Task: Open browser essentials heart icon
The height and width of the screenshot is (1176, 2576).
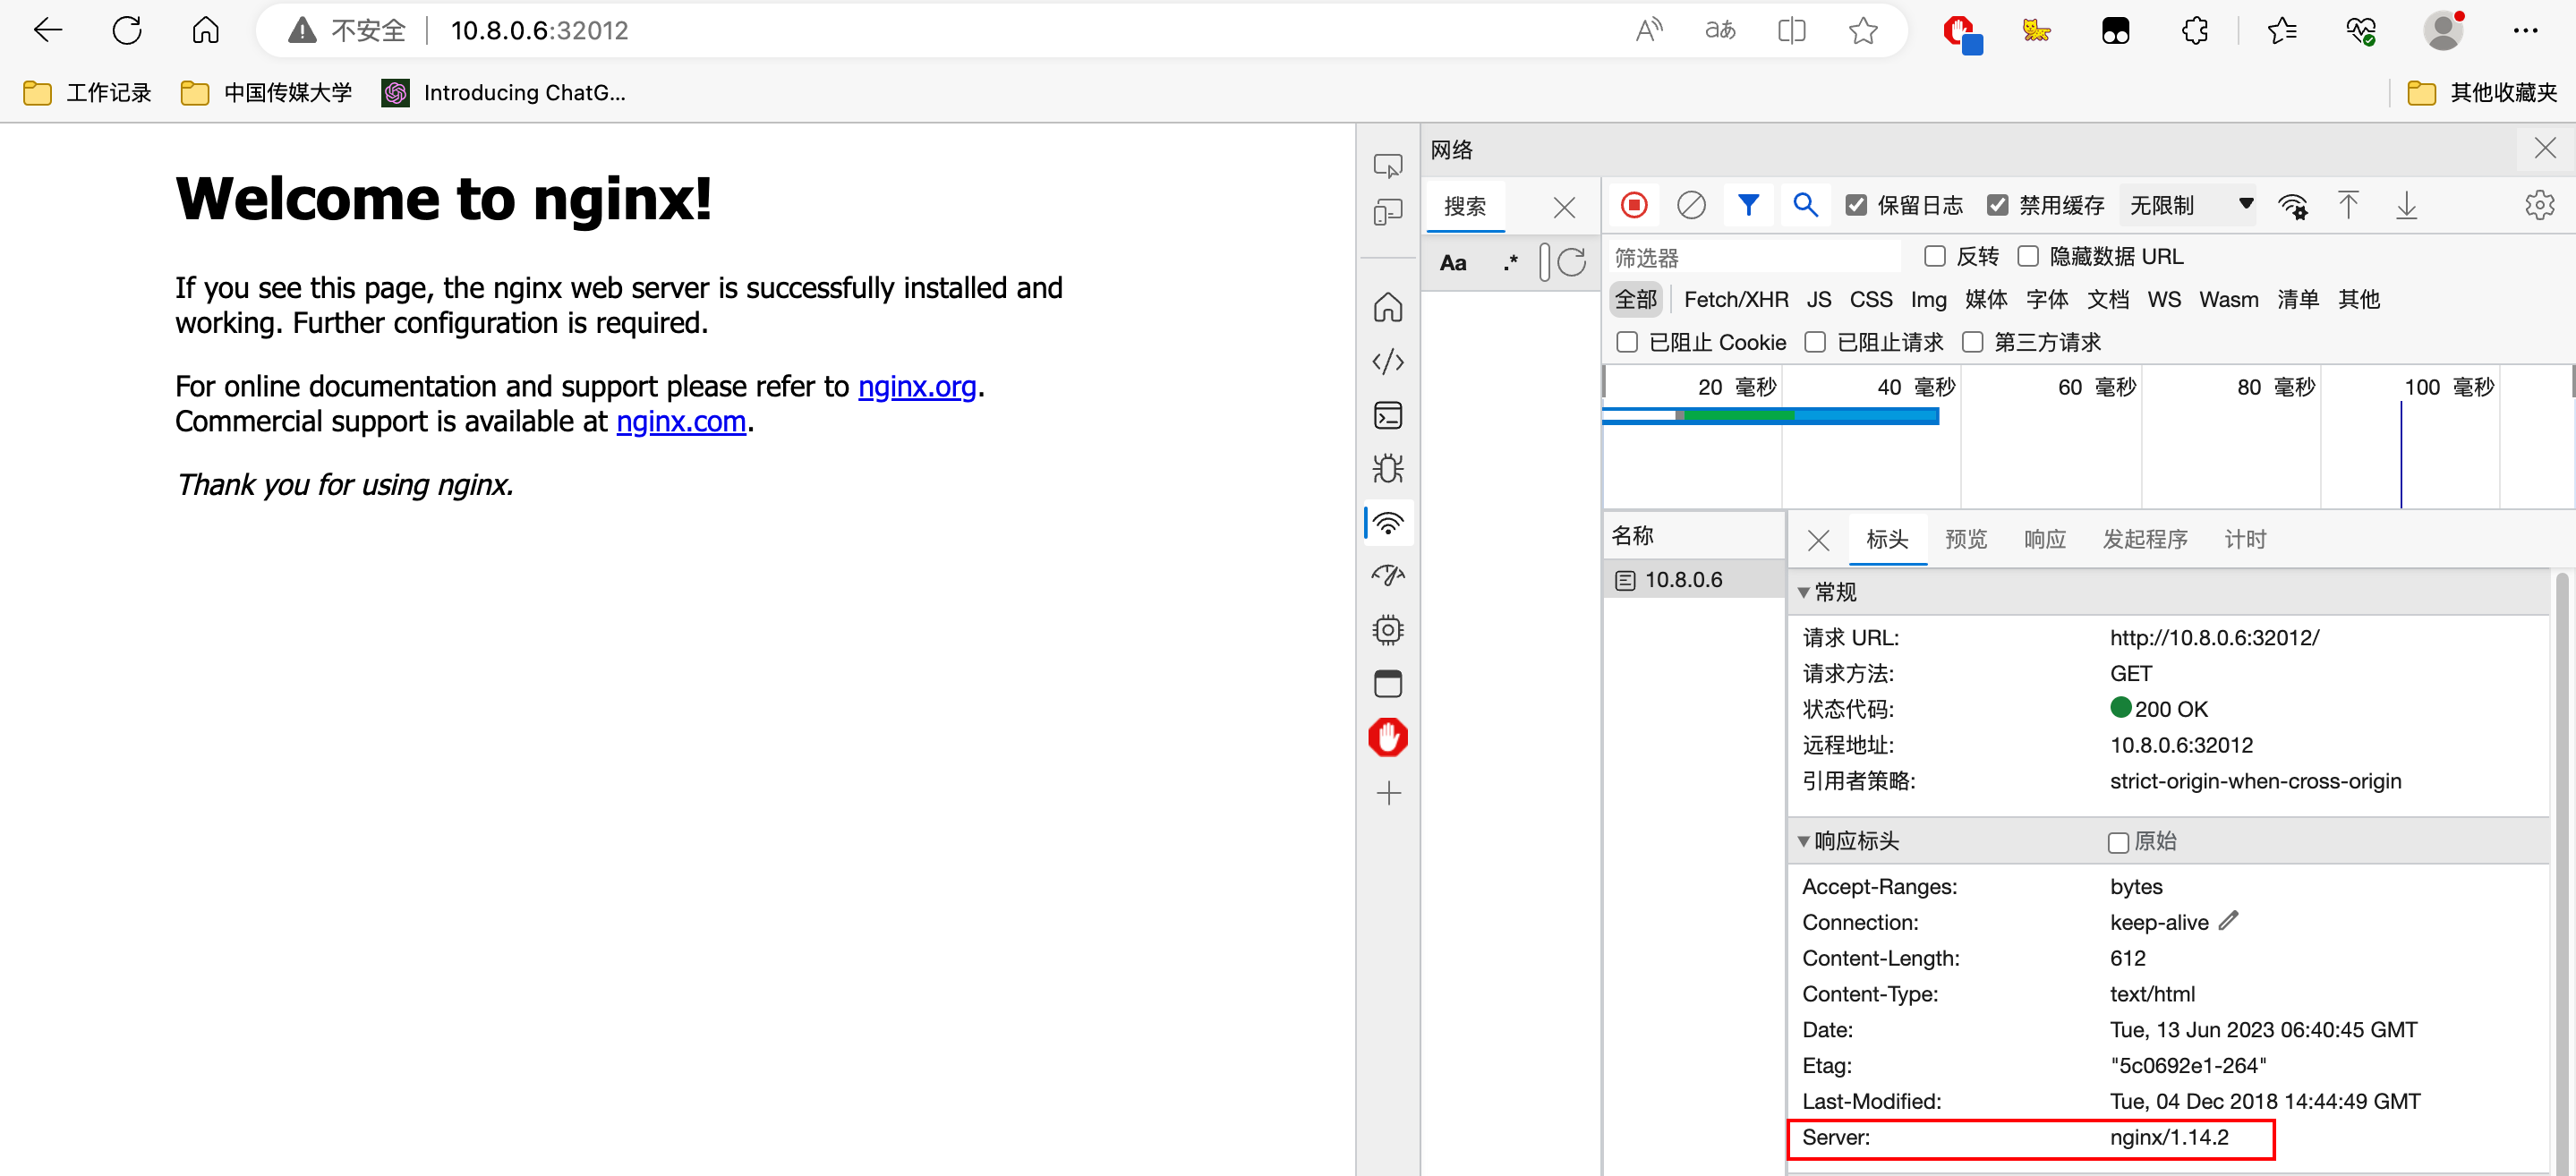Action: (2361, 30)
